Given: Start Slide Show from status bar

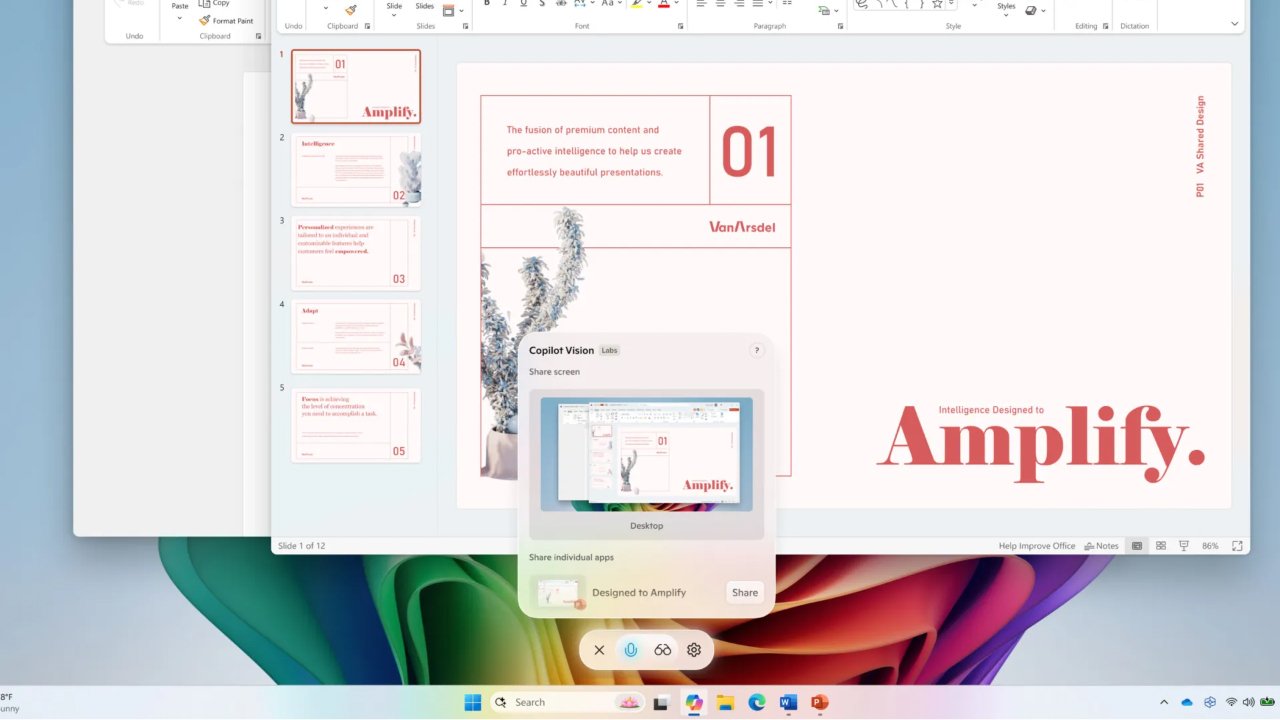Looking at the screenshot, I should (x=1184, y=546).
